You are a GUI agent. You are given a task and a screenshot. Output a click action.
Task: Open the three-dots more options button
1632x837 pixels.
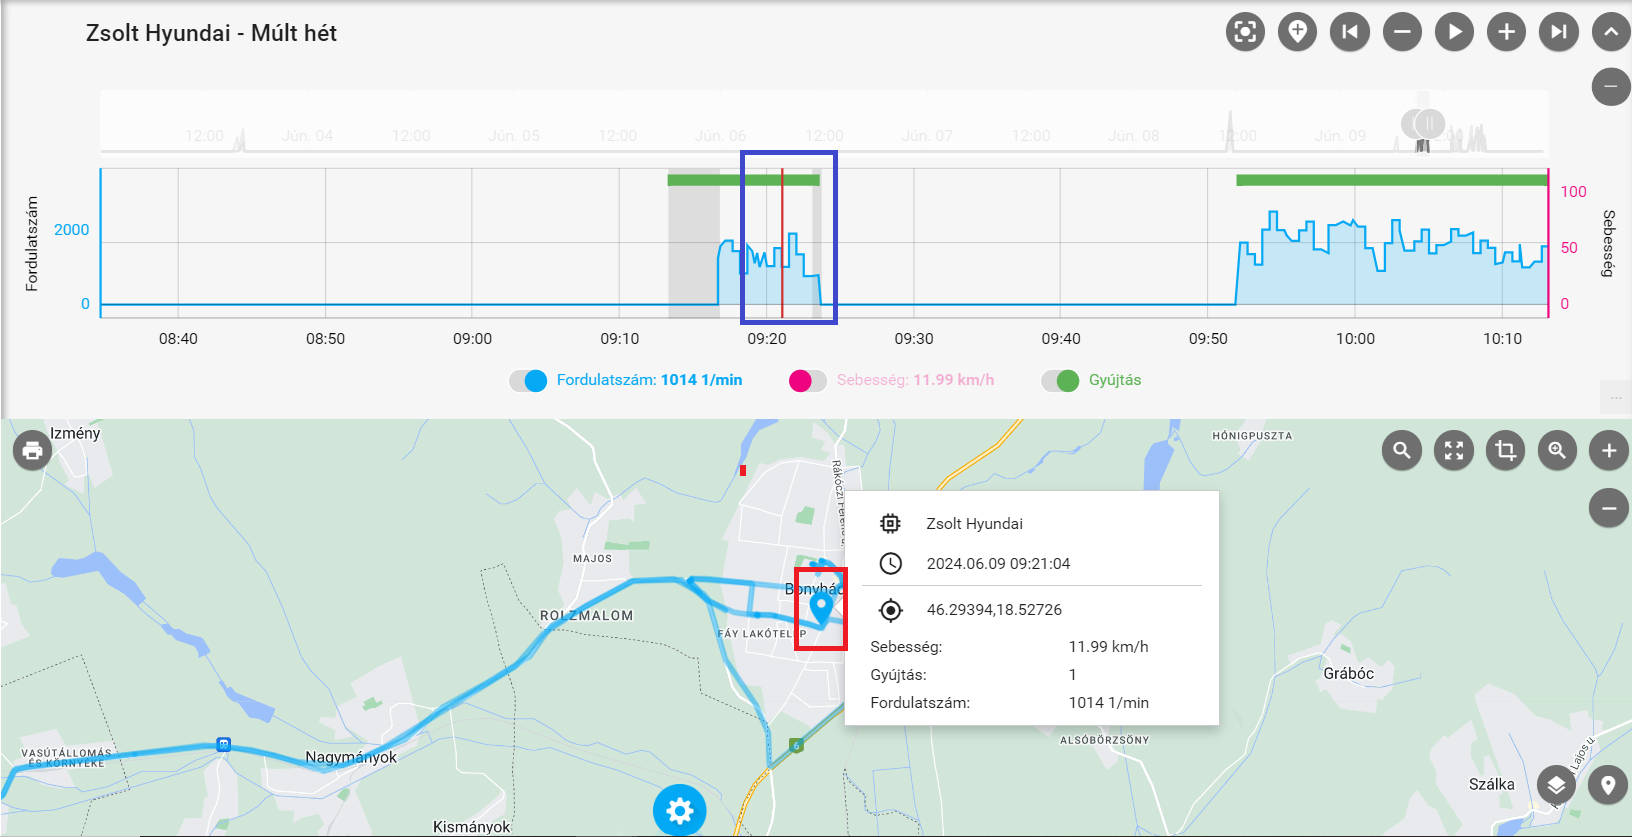pos(1616,397)
